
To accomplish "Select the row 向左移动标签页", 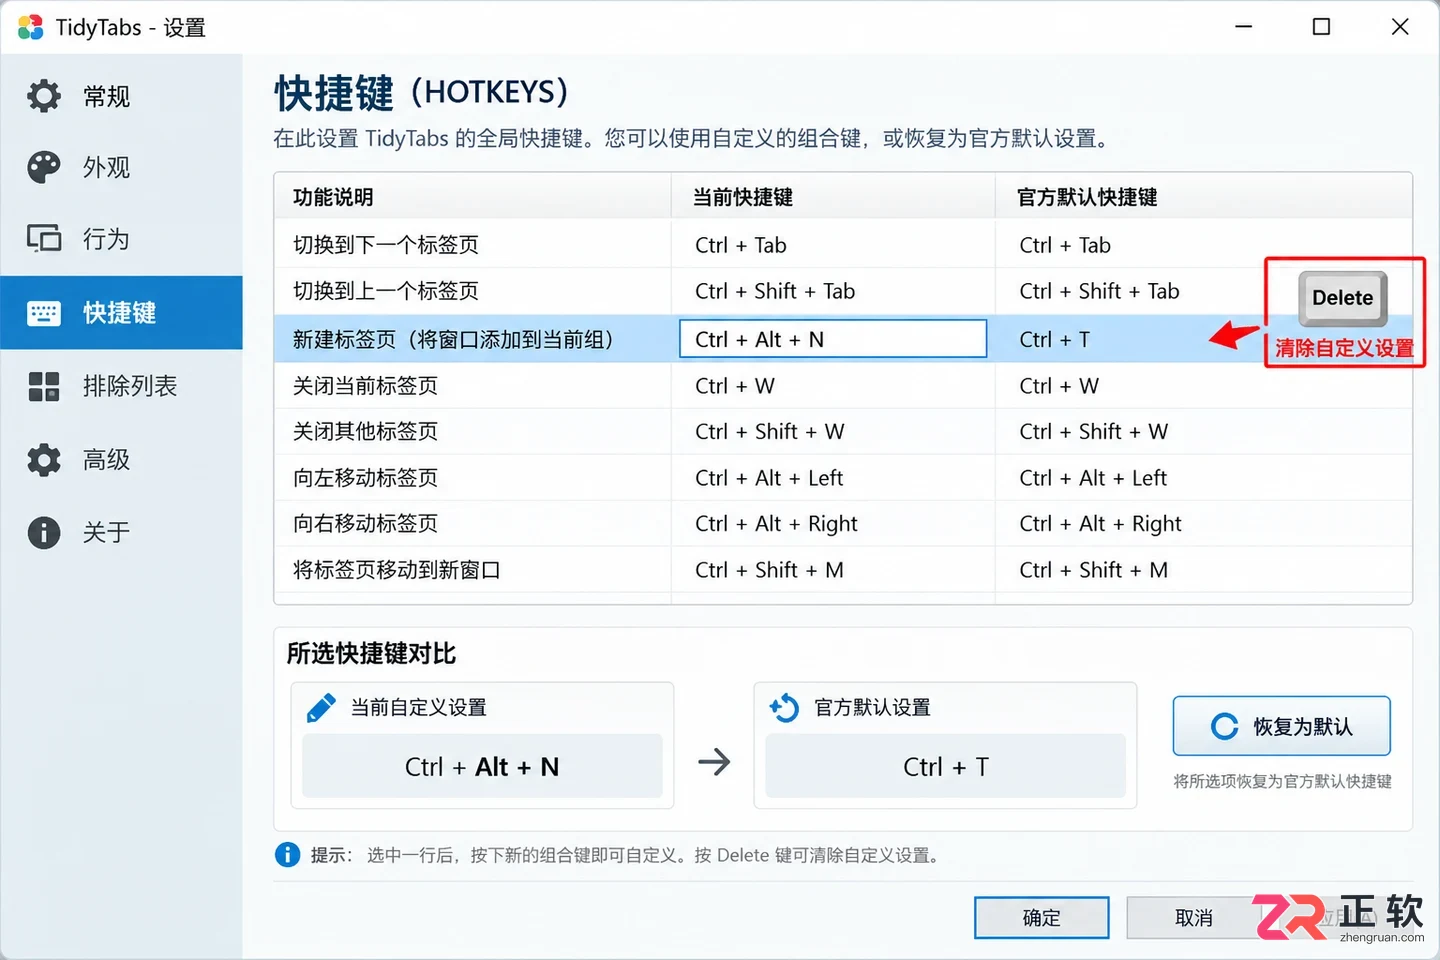I will tap(843, 478).
